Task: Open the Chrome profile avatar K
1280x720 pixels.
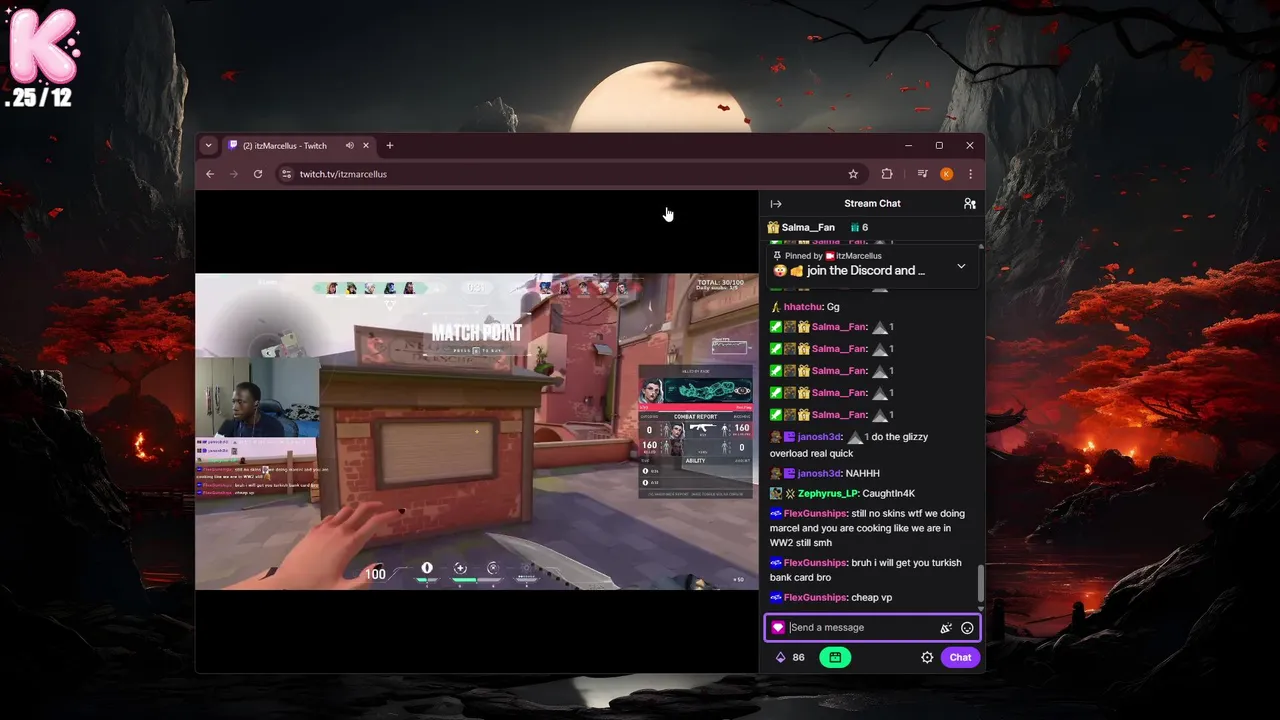Action: click(x=946, y=174)
